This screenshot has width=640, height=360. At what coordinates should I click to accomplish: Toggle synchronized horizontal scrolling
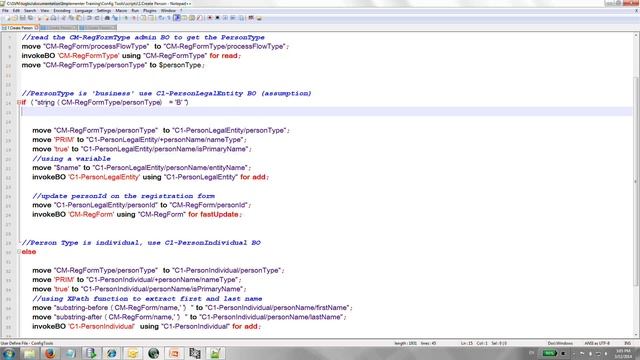click(x=151, y=18)
